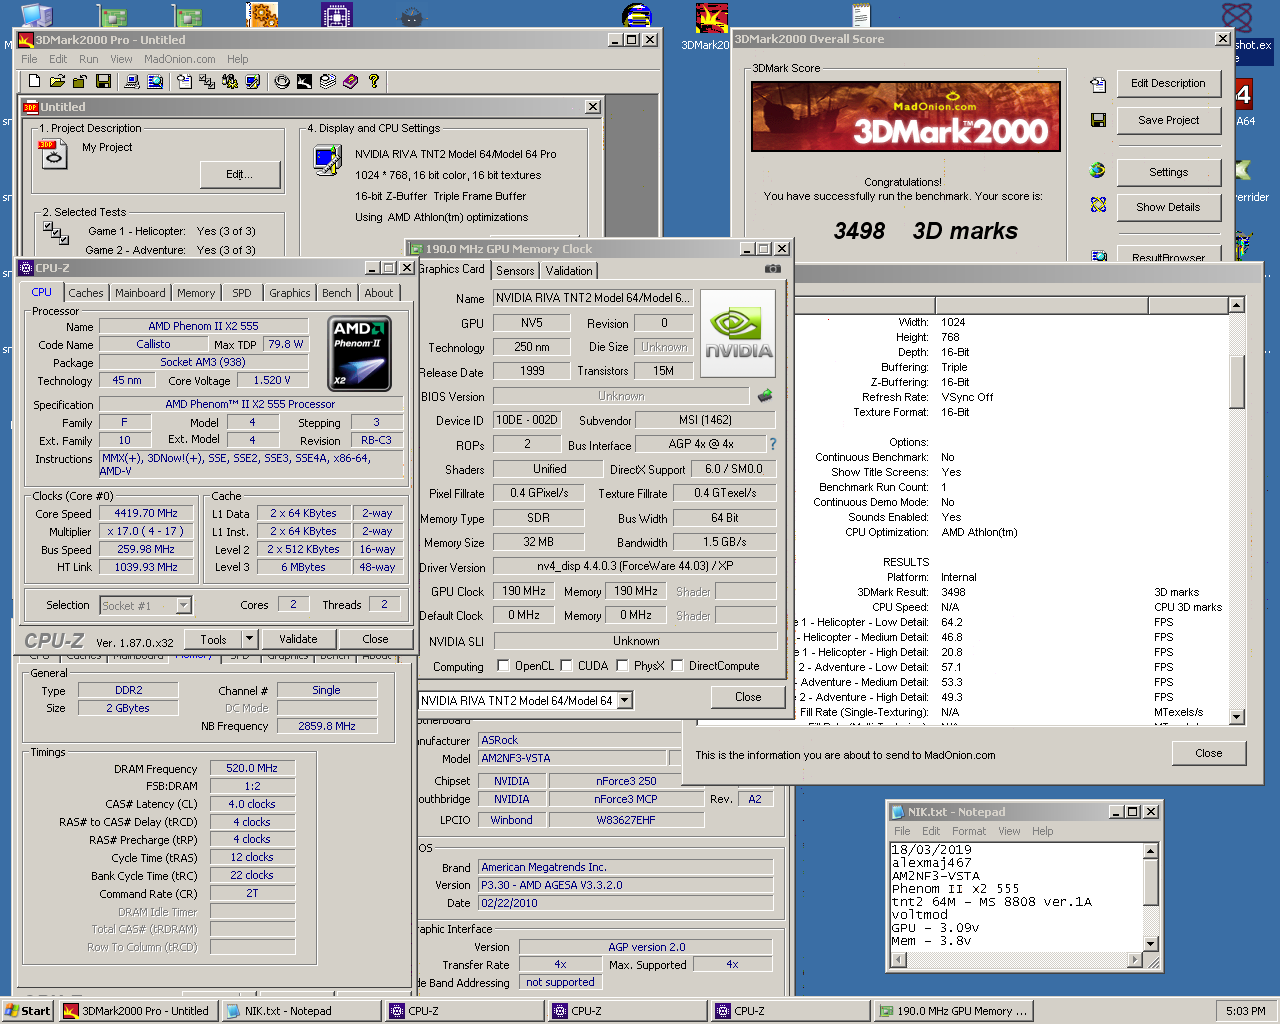
Task: Click the Tools button in CPU-Z
Action: (213, 639)
